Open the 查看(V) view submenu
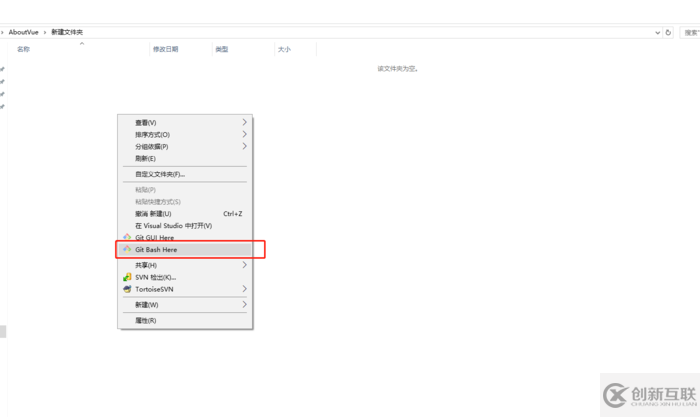This screenshot has height=417, width=700. point(185,123)
